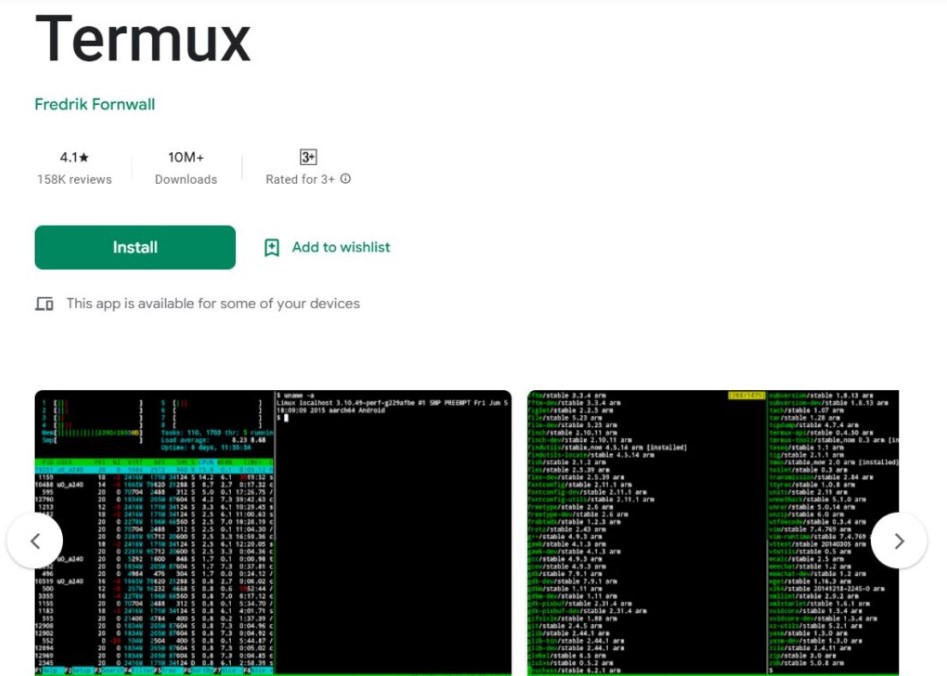This screenshot has width=947, height=676.
Task: Click the Rated 3+ badge icon
Action: pyautogui.click(x=307, y=156)
